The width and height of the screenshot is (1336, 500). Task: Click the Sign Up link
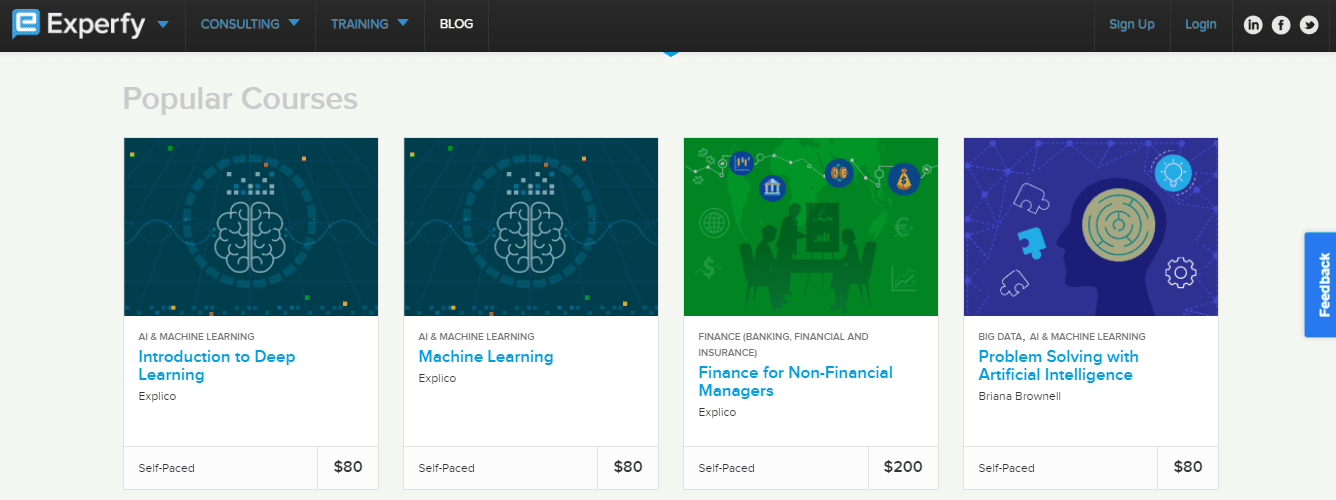(1131, 24)
